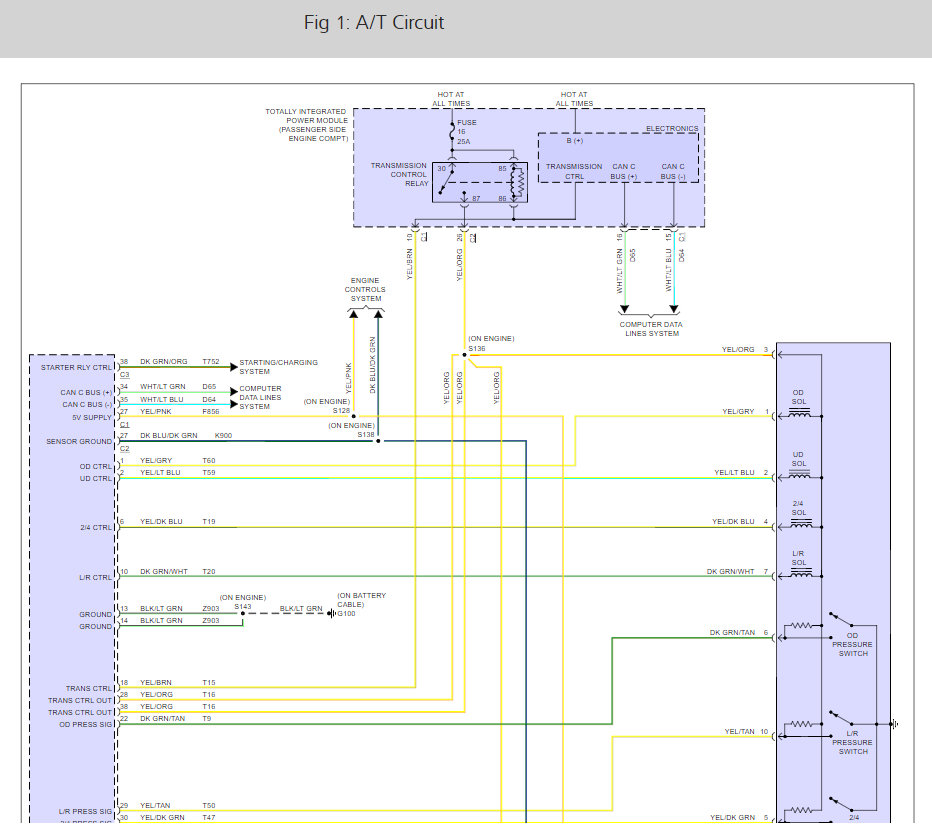Select the 2/4 SOL solenoid coil symbol
The image size is (932, 838).
click(x=798, y=522)
